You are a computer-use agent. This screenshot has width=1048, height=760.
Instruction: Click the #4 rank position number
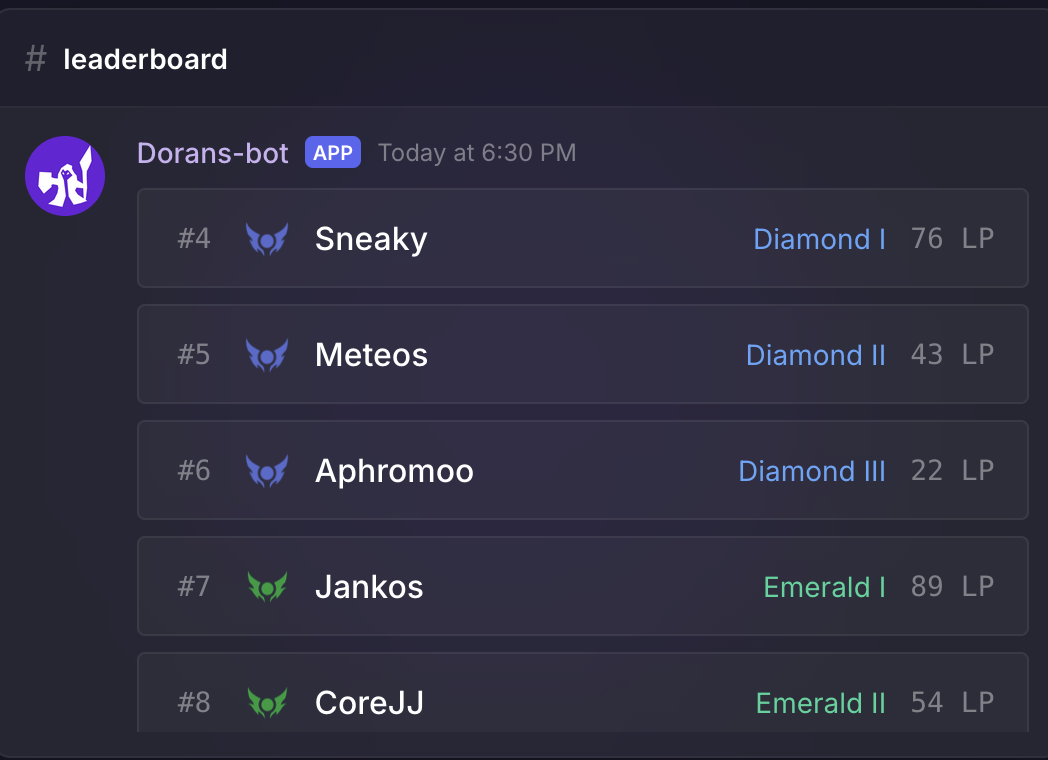[194, 239]
